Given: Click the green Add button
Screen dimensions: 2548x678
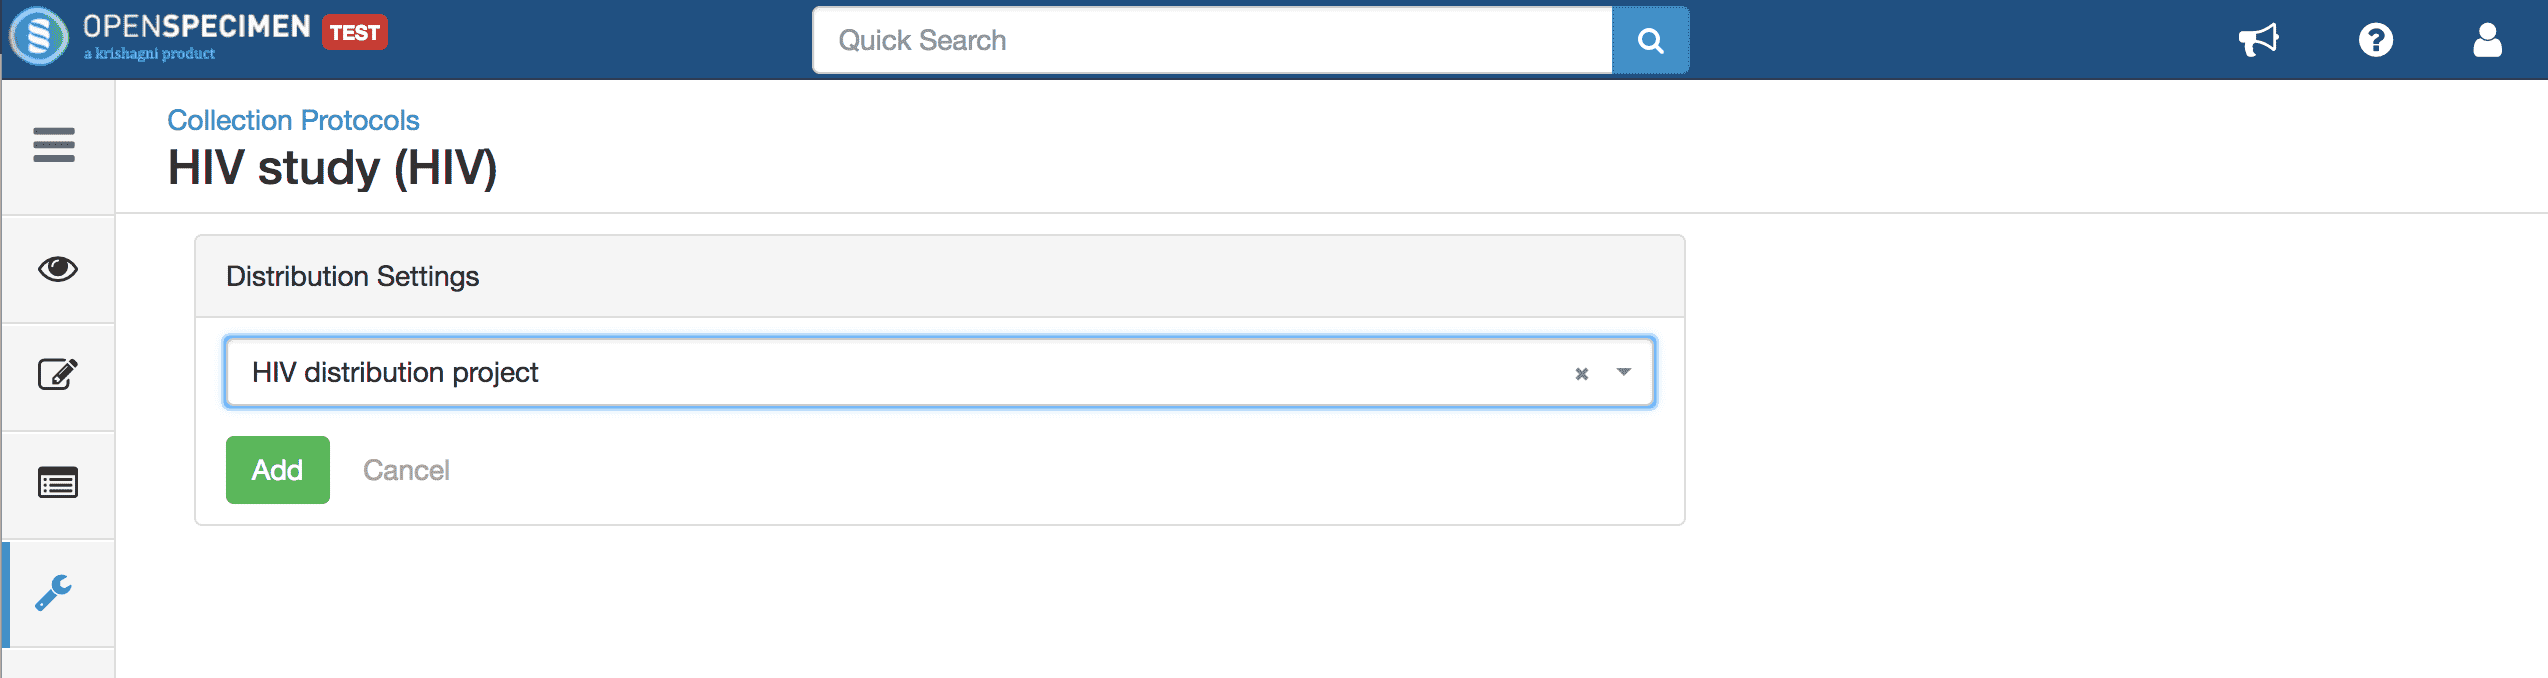Looking at the screenshot, I should [278, 470].
